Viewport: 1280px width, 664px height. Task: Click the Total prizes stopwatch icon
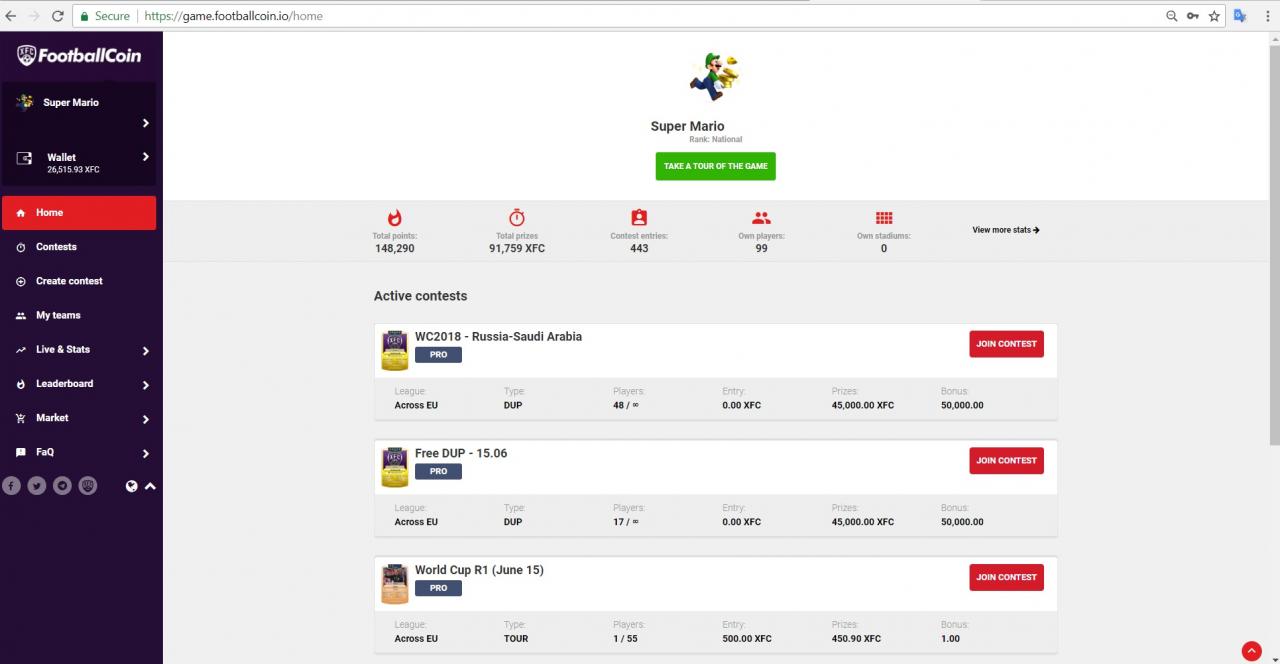[516, 217]
